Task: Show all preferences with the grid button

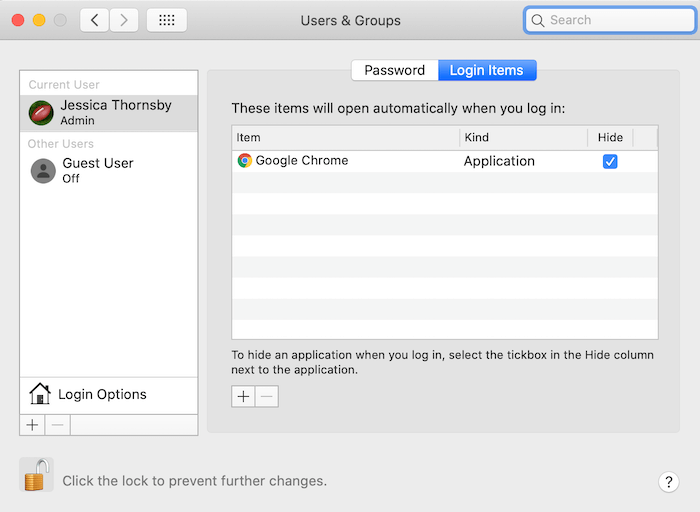Action: coord(167,20)
